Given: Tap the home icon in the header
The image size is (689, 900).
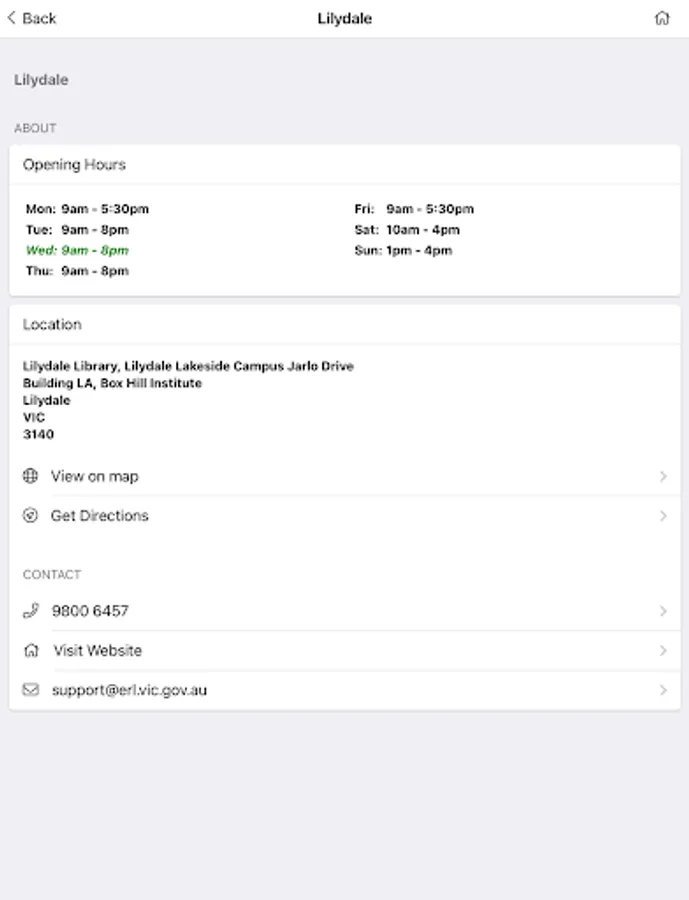Looking at the screenshot, I should [662, 18].
